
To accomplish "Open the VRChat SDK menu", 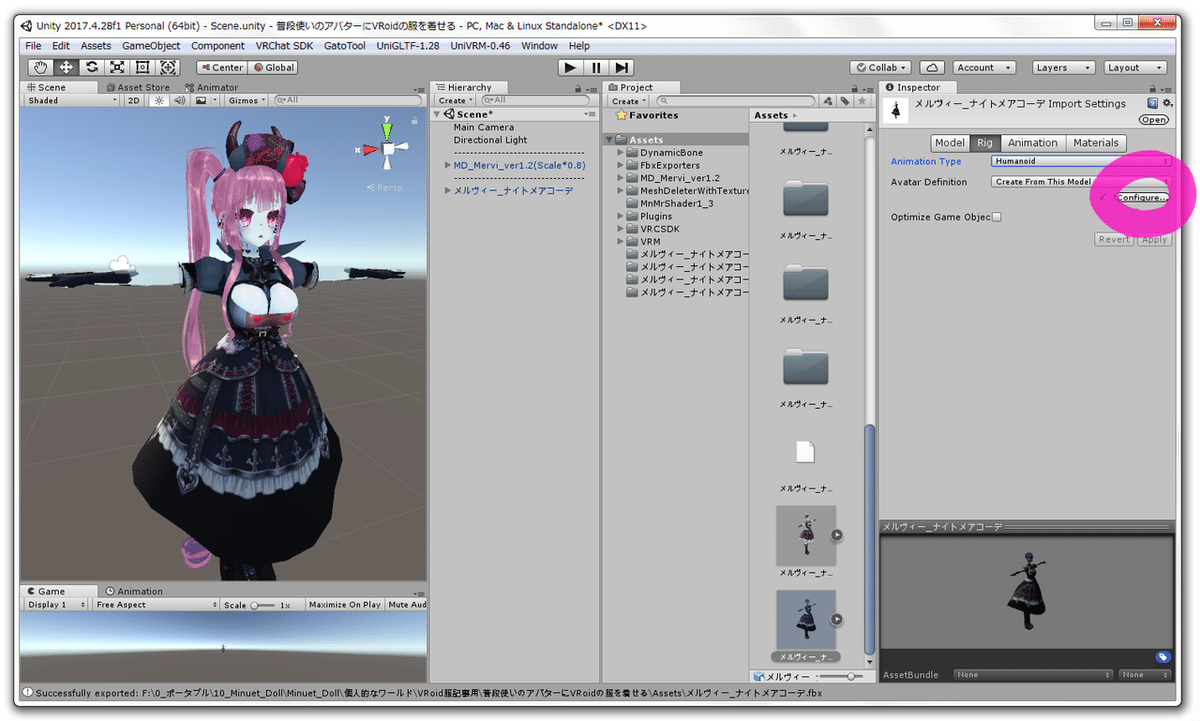I will [x=284, y=46].
